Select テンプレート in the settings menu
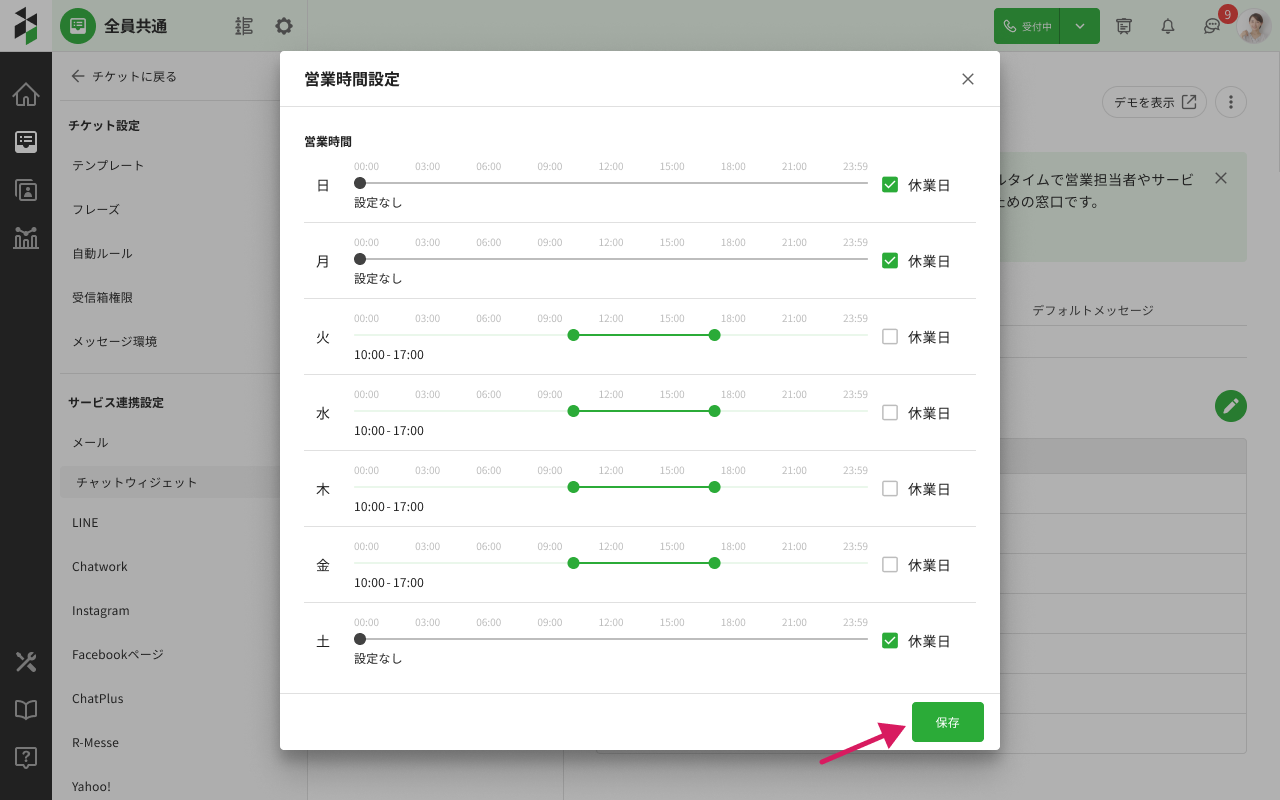Image resolution: width=1280 pixels, height=800 pixels. 108,165
